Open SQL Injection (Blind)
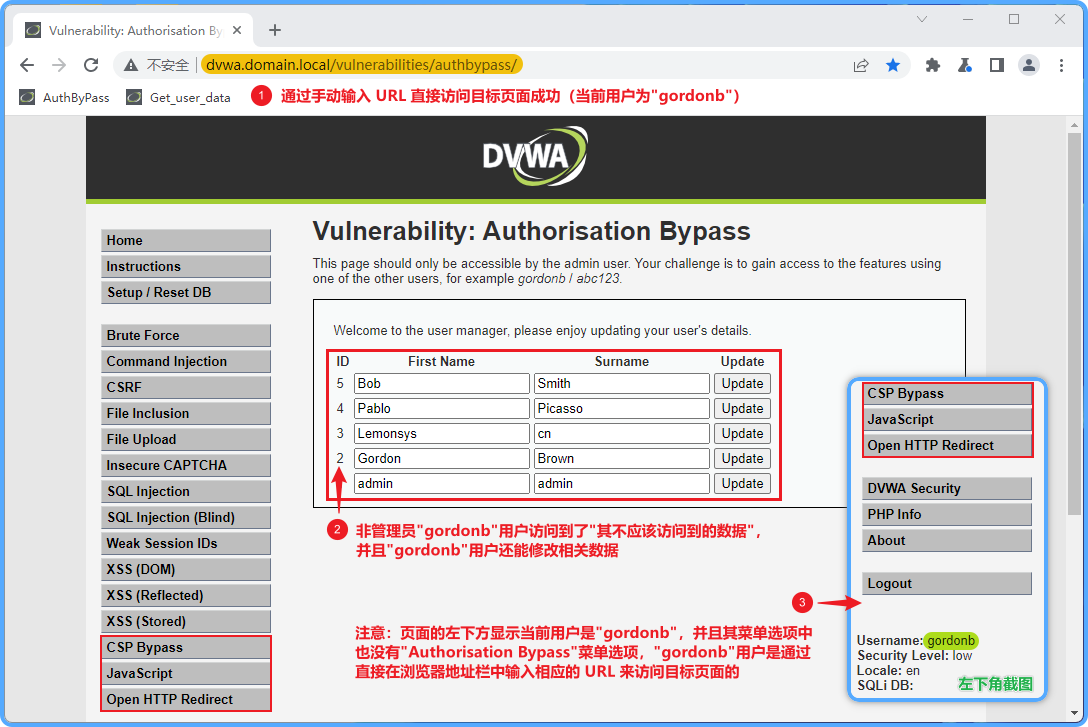 coord(185,518)
